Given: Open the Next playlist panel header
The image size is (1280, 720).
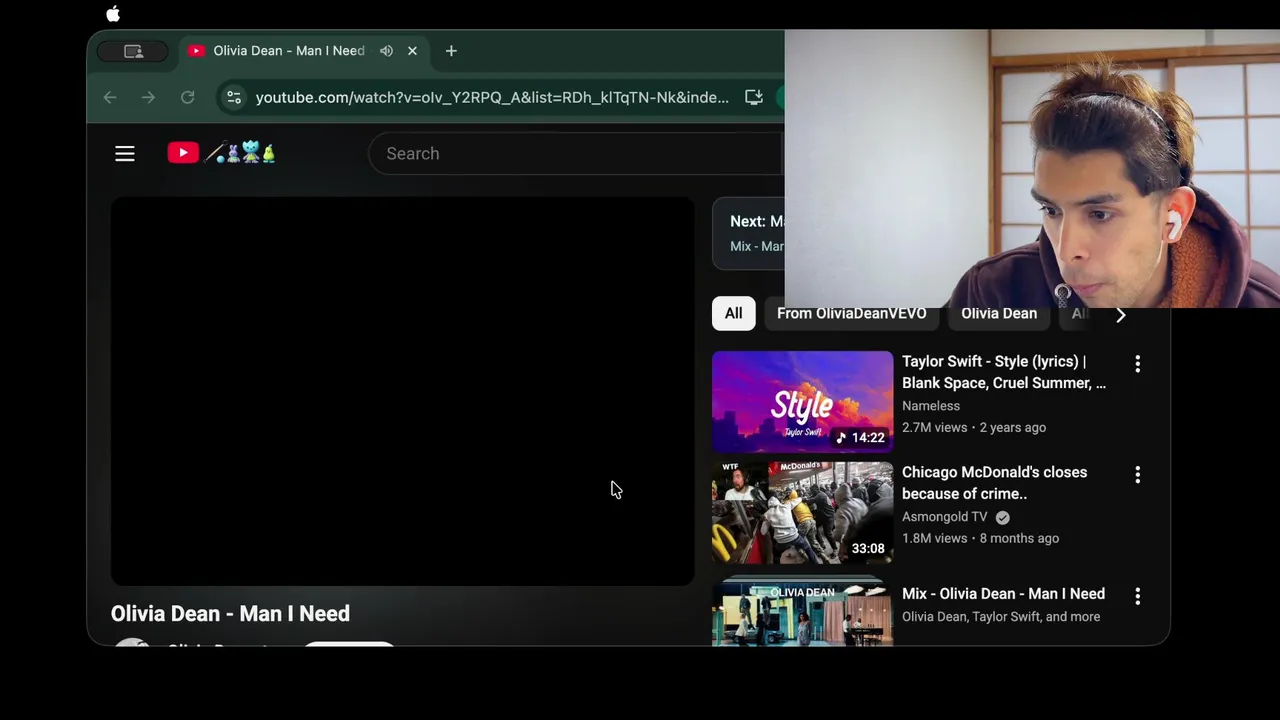Looking at the screenshot, I should point(748,233).
